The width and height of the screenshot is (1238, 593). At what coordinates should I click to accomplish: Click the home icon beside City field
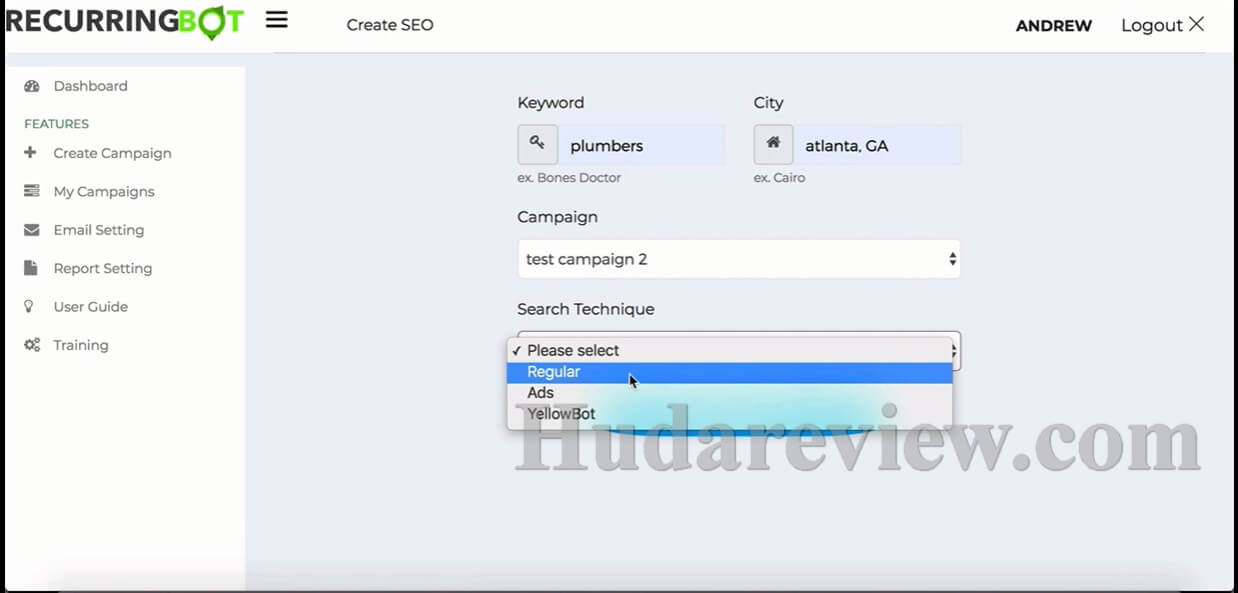point(773,145)
